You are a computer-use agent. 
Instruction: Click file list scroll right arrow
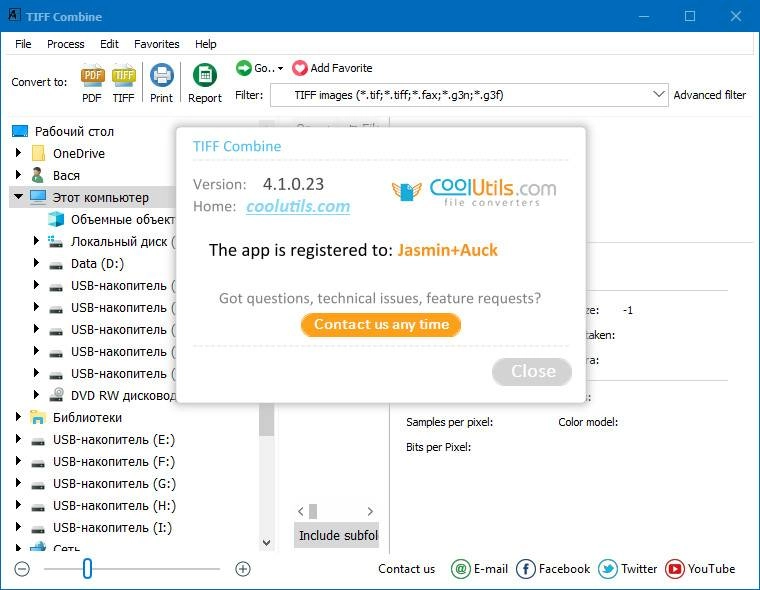(370, 511)
